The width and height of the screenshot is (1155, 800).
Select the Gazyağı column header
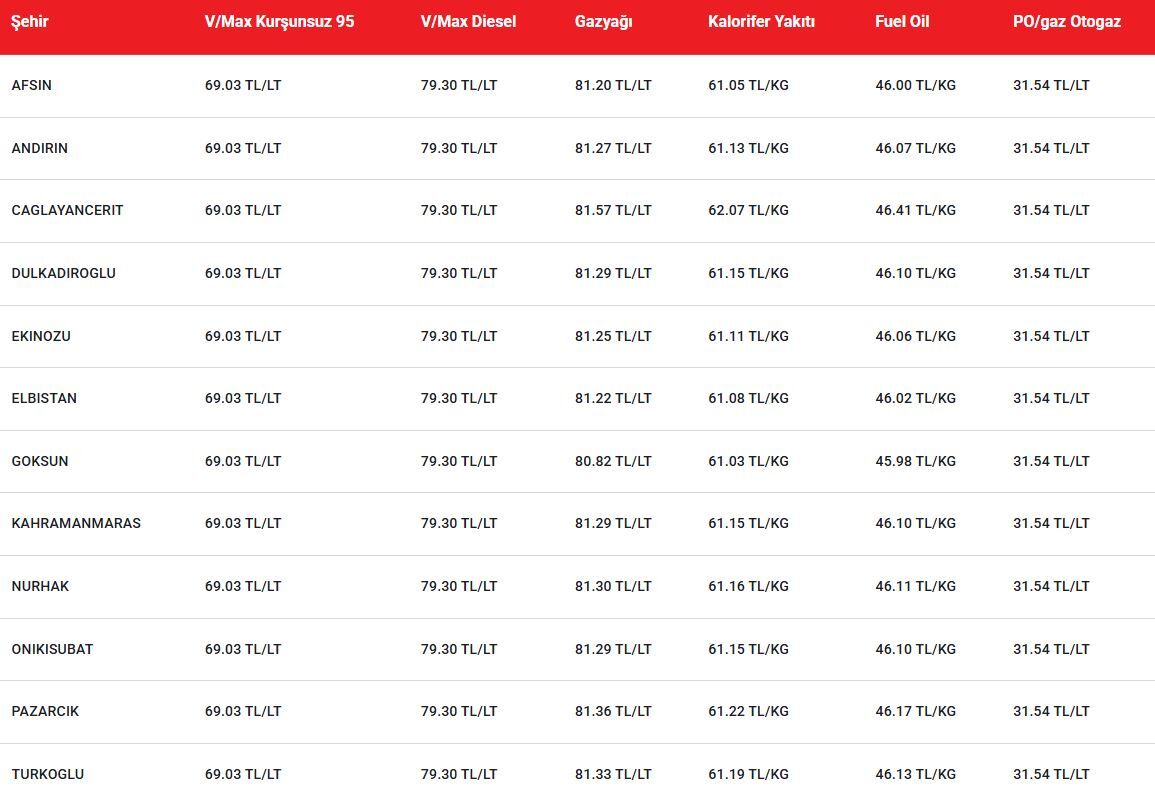tap(603, 21)
